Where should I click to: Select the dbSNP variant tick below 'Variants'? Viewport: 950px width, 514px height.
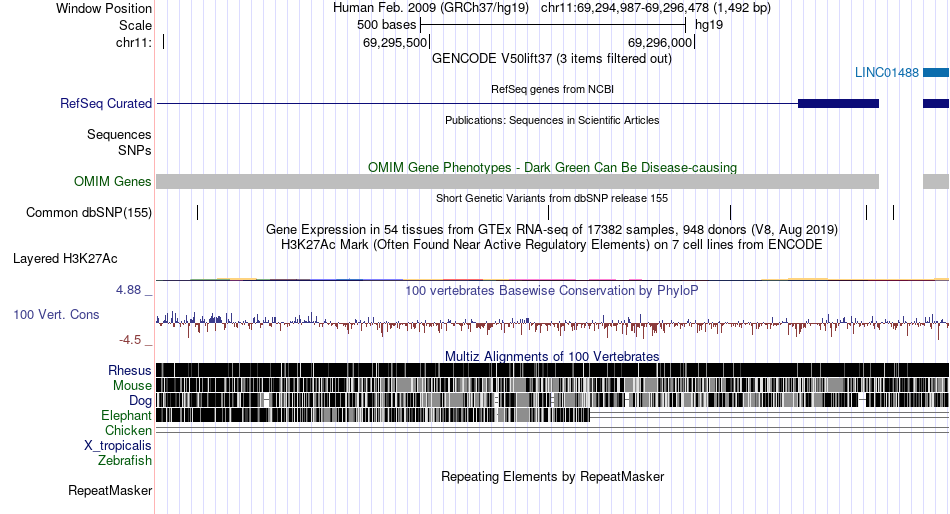coord(548,212)
